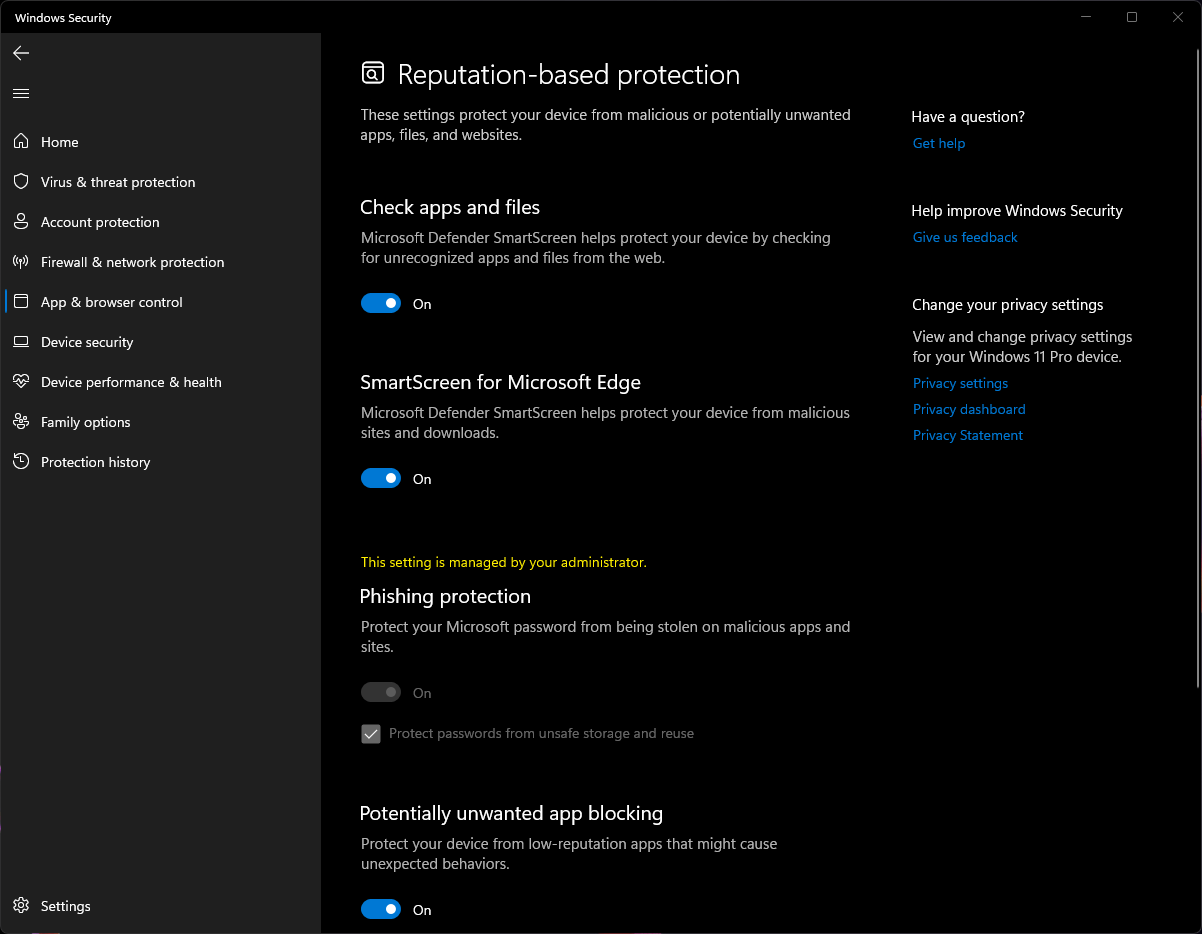Click the Virus & threat protection shield icon
Screen dimensions: 1202x934
[21, 182]
